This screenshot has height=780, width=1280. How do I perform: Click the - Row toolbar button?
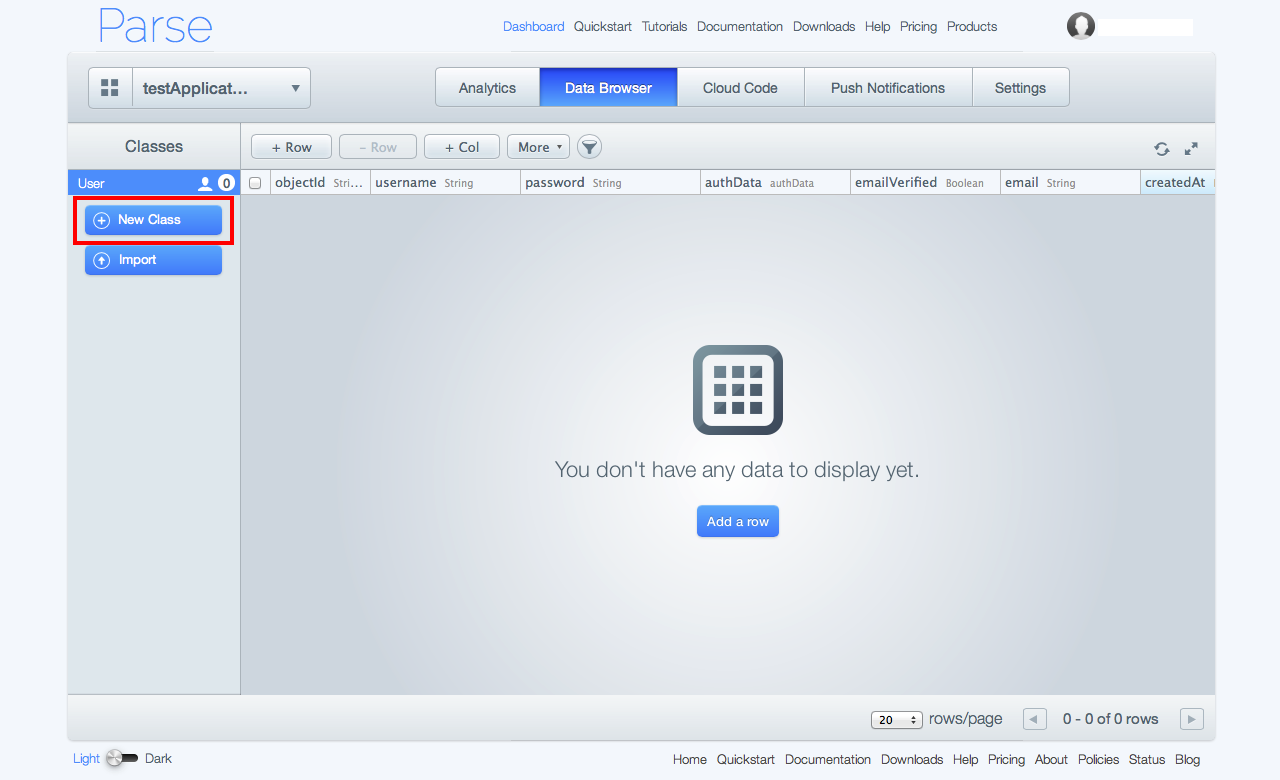[378, 147]
